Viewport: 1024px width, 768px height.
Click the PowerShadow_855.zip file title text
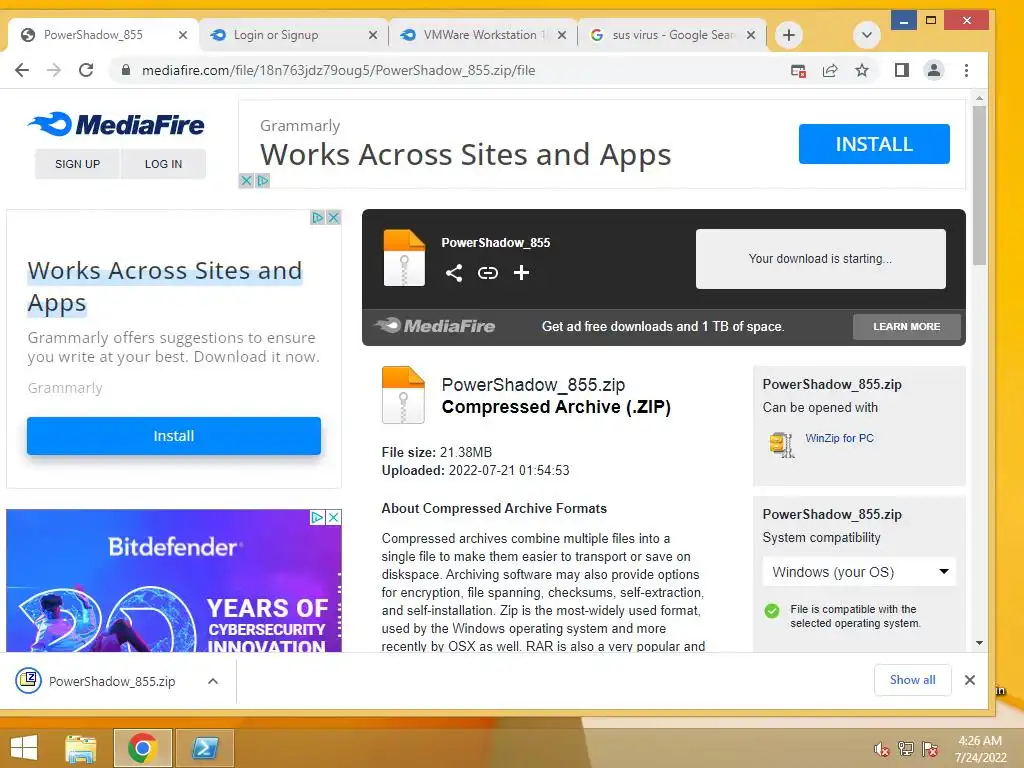[x=533, y=385]
